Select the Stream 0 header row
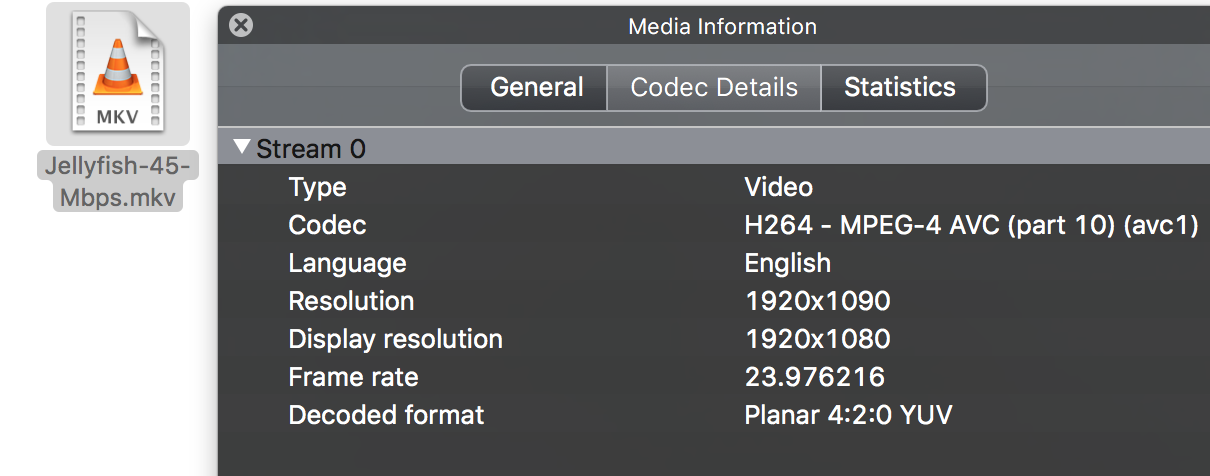Image resolution: width=1210 pixels, height=476 pixels. tap(311, 150)
